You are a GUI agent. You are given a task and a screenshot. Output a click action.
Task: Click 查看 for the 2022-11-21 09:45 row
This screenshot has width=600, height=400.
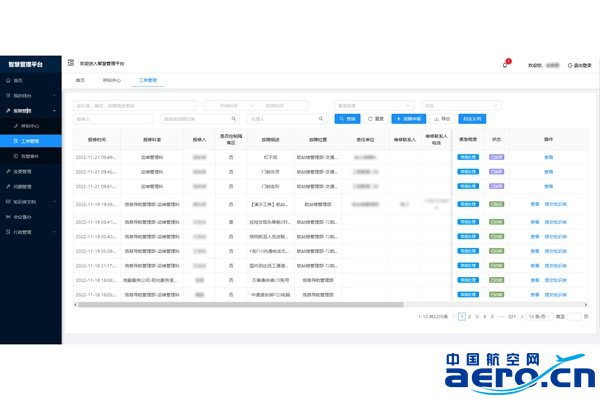(x=548, y=172)
